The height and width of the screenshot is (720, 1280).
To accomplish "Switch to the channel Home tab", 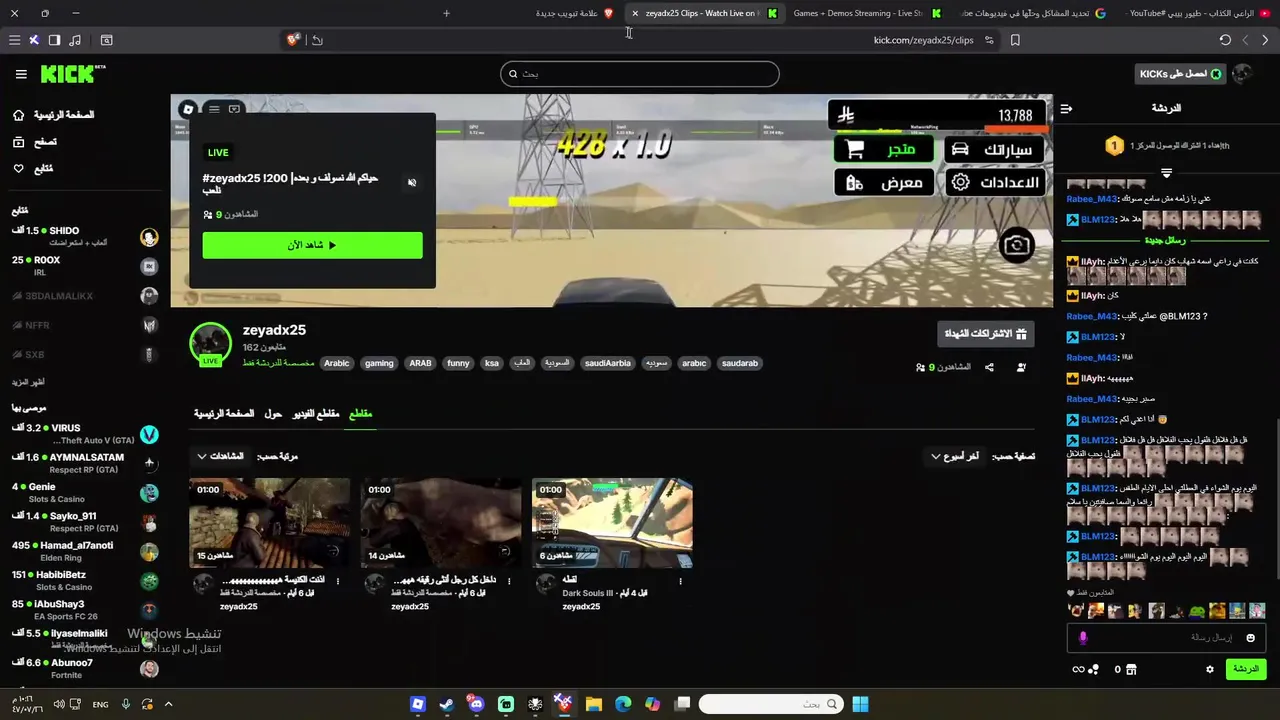I will pyautogui.click(x=224, y=414).
